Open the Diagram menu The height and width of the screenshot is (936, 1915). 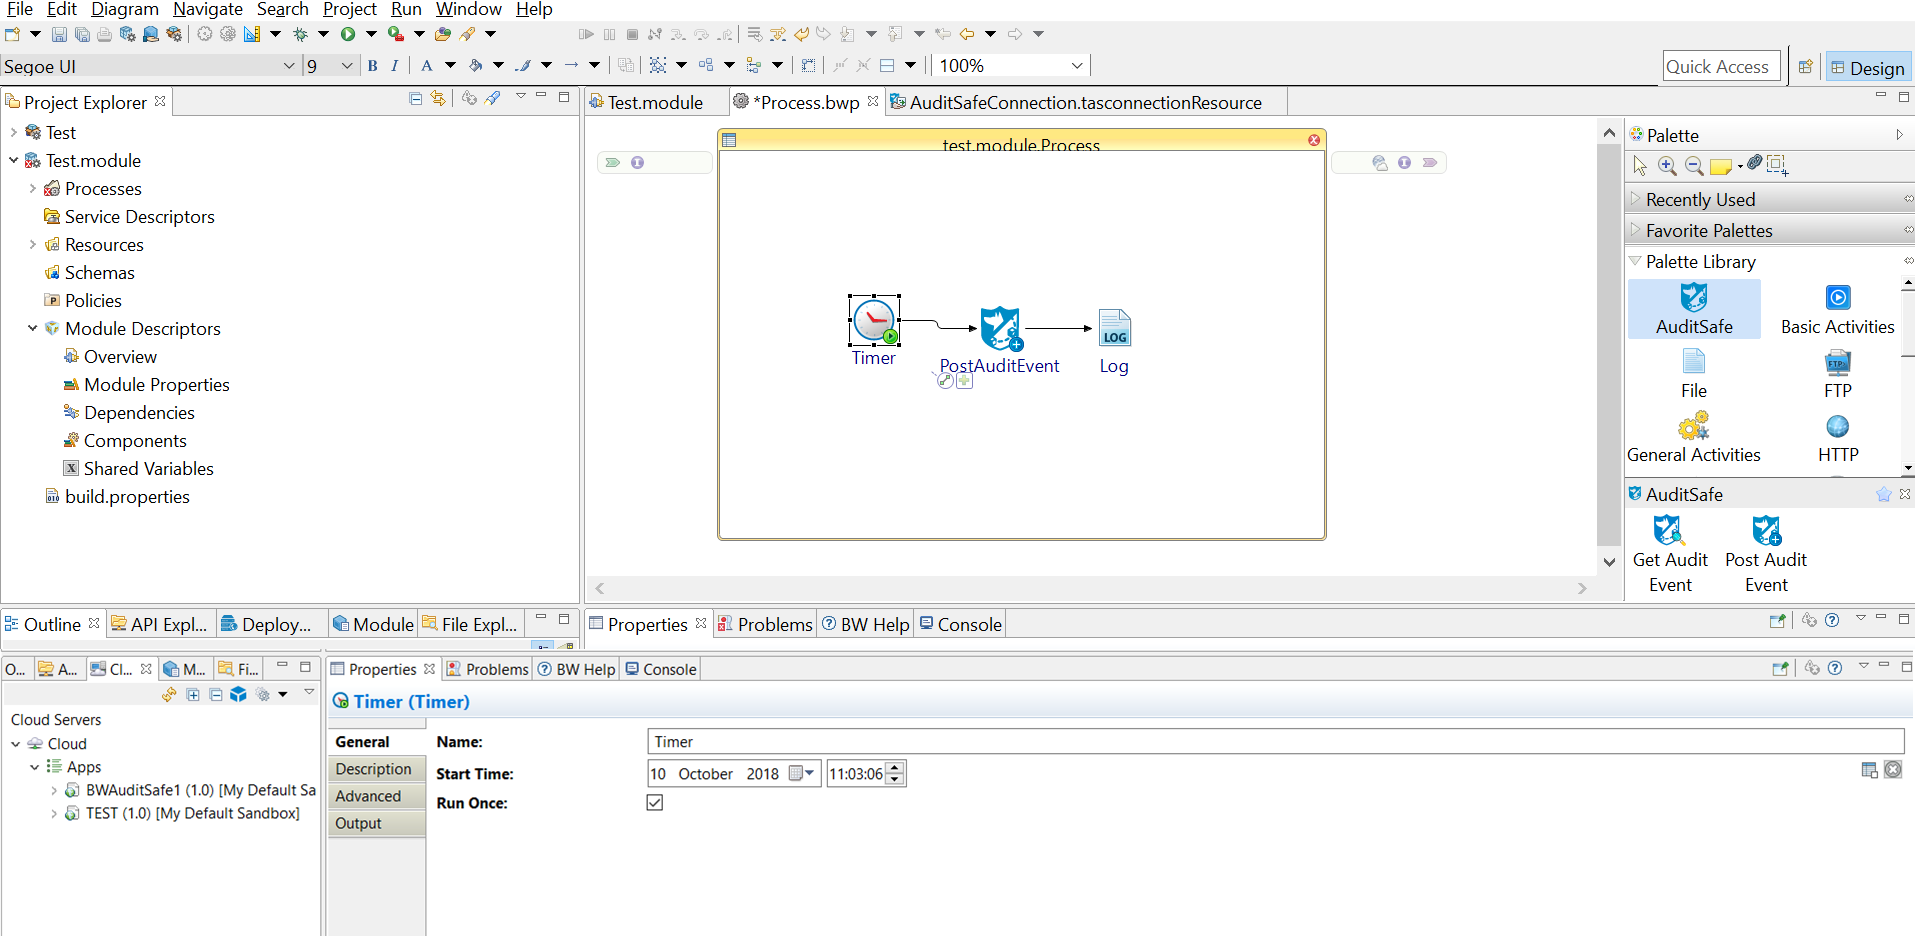pyautogui.click(x=124, y=9)
